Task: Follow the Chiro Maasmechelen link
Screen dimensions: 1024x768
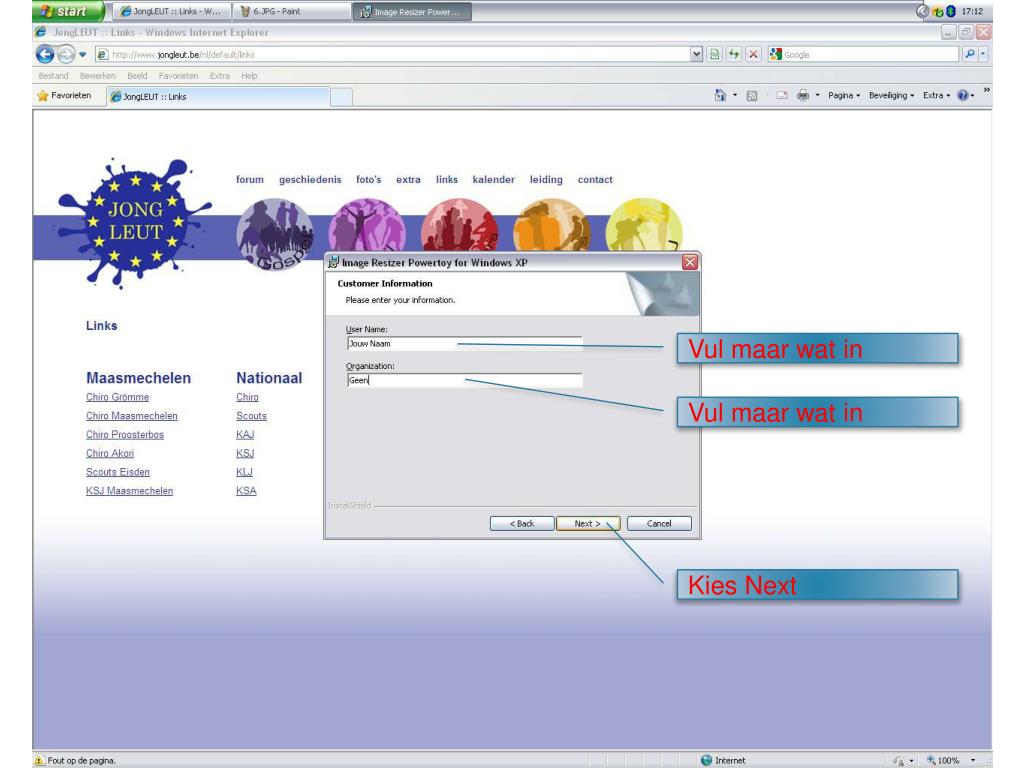Action: [132, 416]
